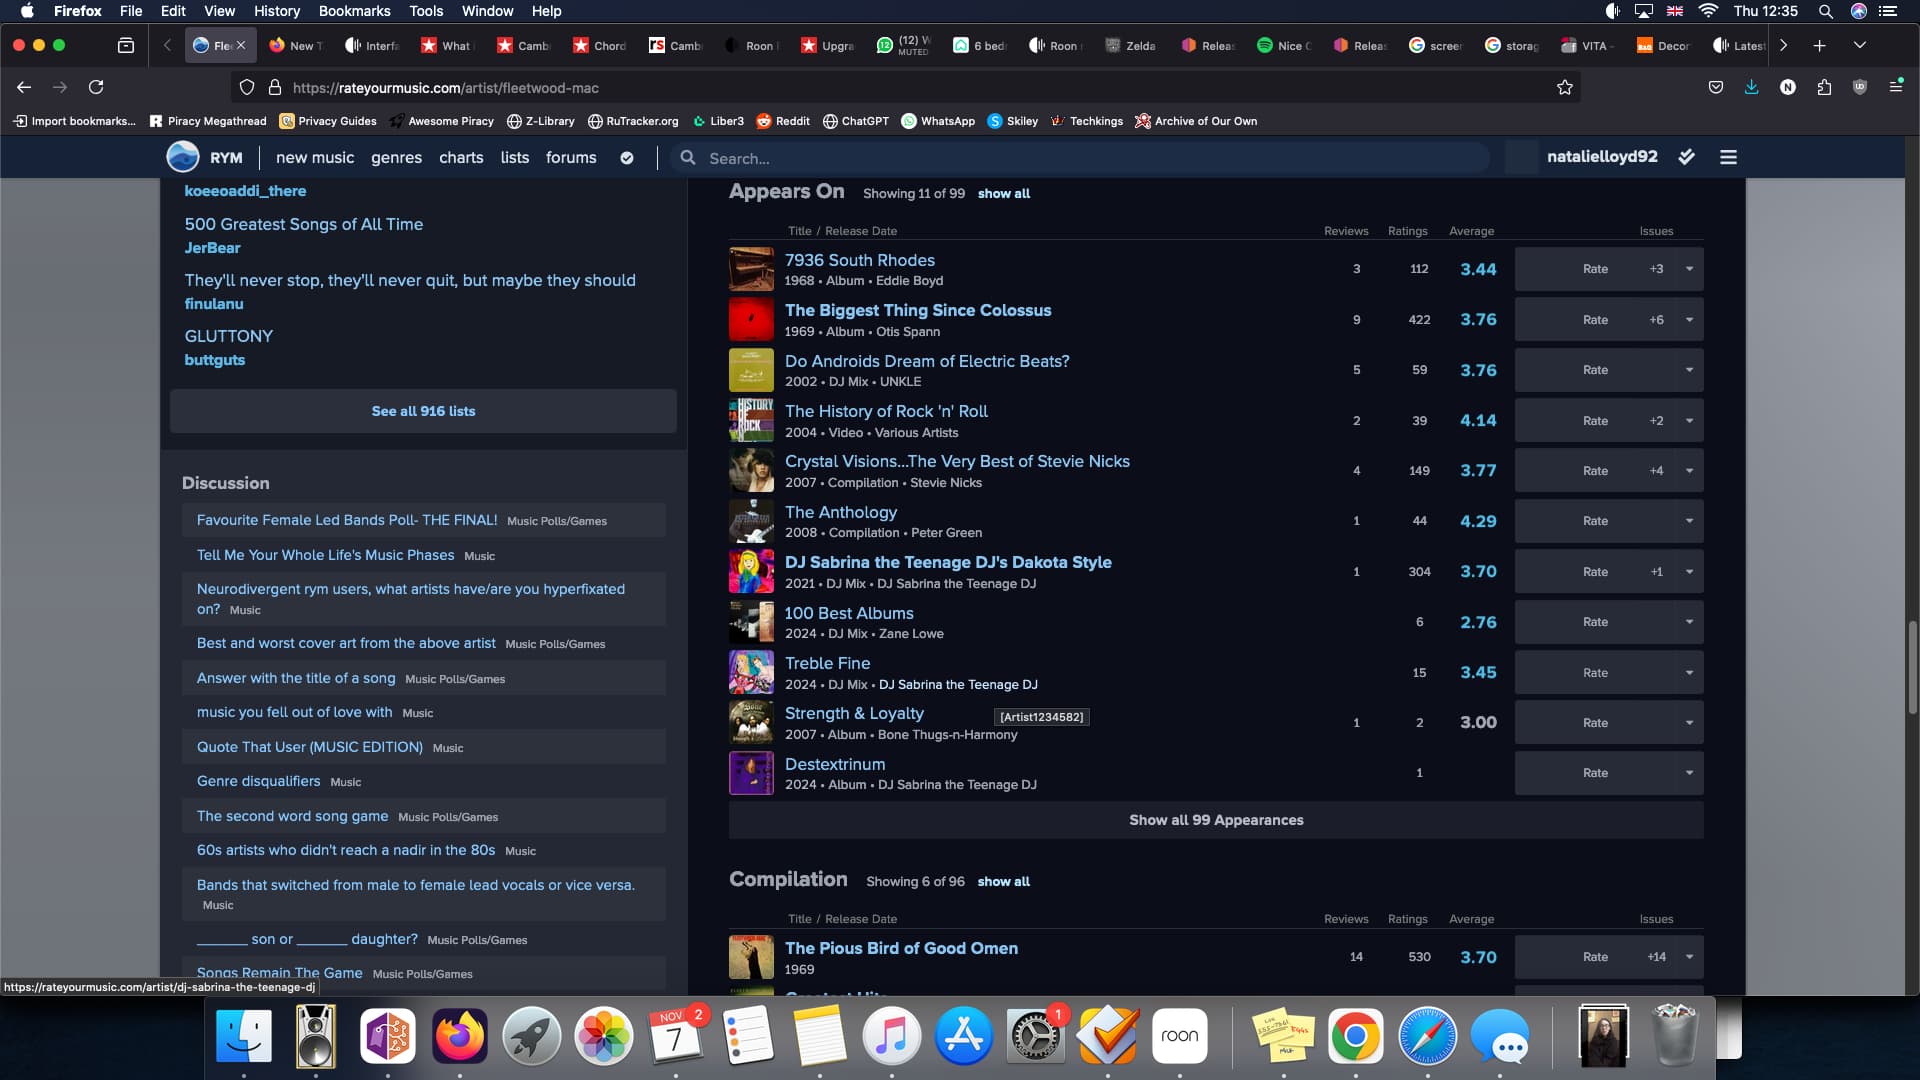Click Rate button for Strength & Loyalty
Image resolution: width=1920 pixels, height=1080 pixels.
coord(1595,723)
